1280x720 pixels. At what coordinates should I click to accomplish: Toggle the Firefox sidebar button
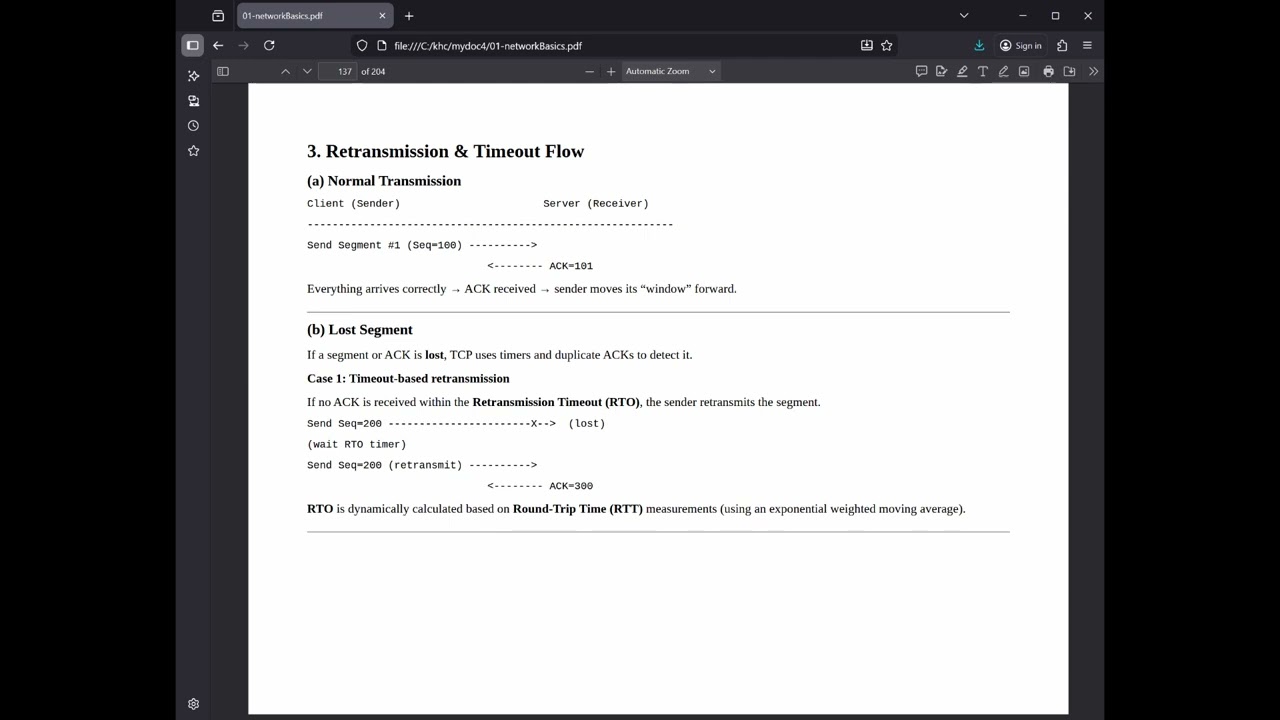click(193, 45)
